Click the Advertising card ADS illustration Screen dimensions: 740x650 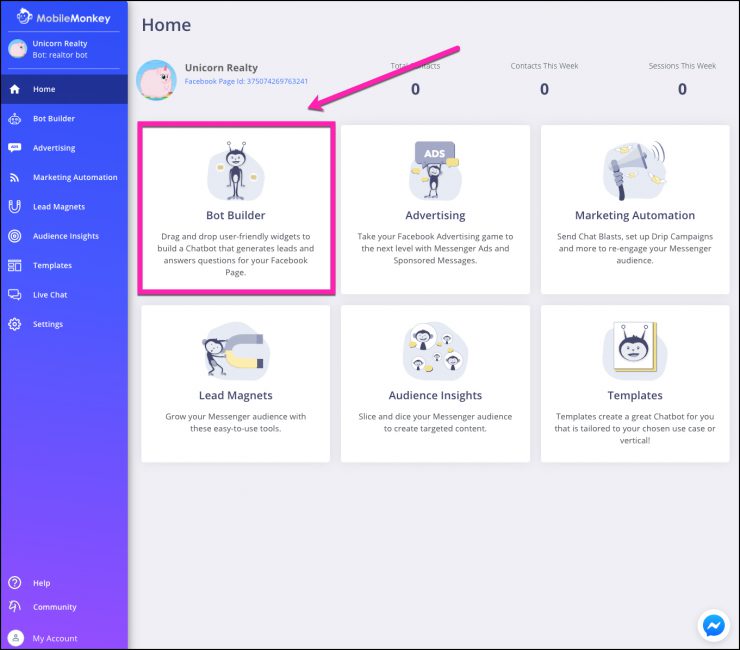(435, 170)
